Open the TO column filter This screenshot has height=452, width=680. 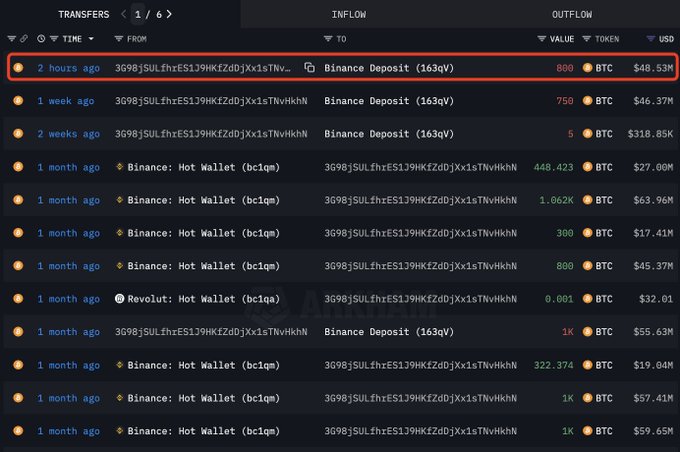tap(328, 39)
